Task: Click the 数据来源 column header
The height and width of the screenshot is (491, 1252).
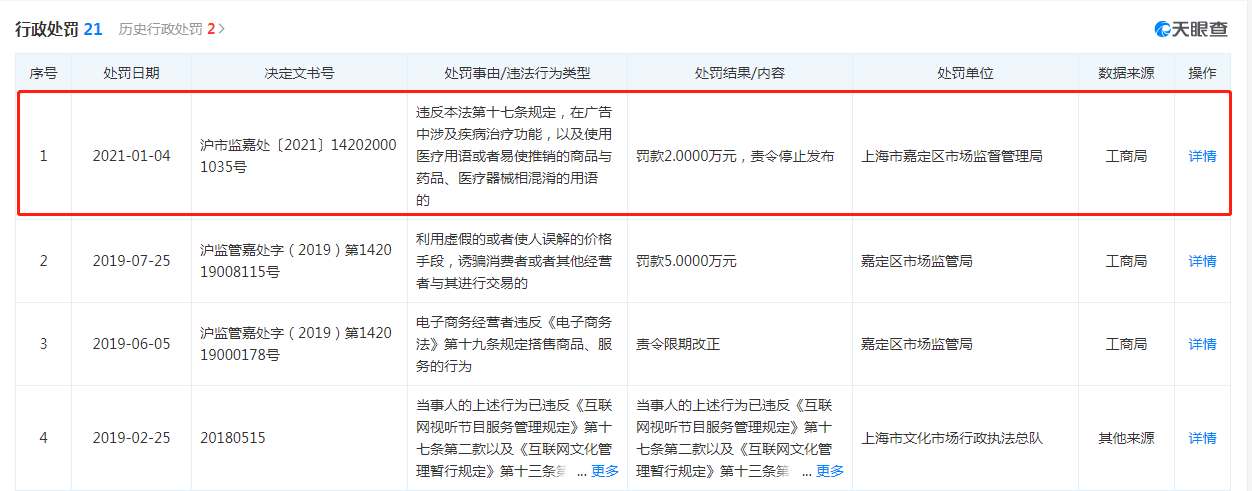Action: click(x=1126, y=74)
